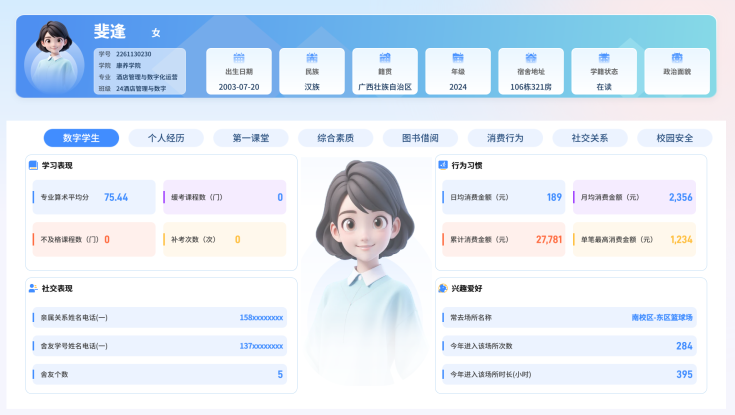Click the 专业算术平均分 score card
This screenshot has height=415, width=735.
(x=94, y=197)
